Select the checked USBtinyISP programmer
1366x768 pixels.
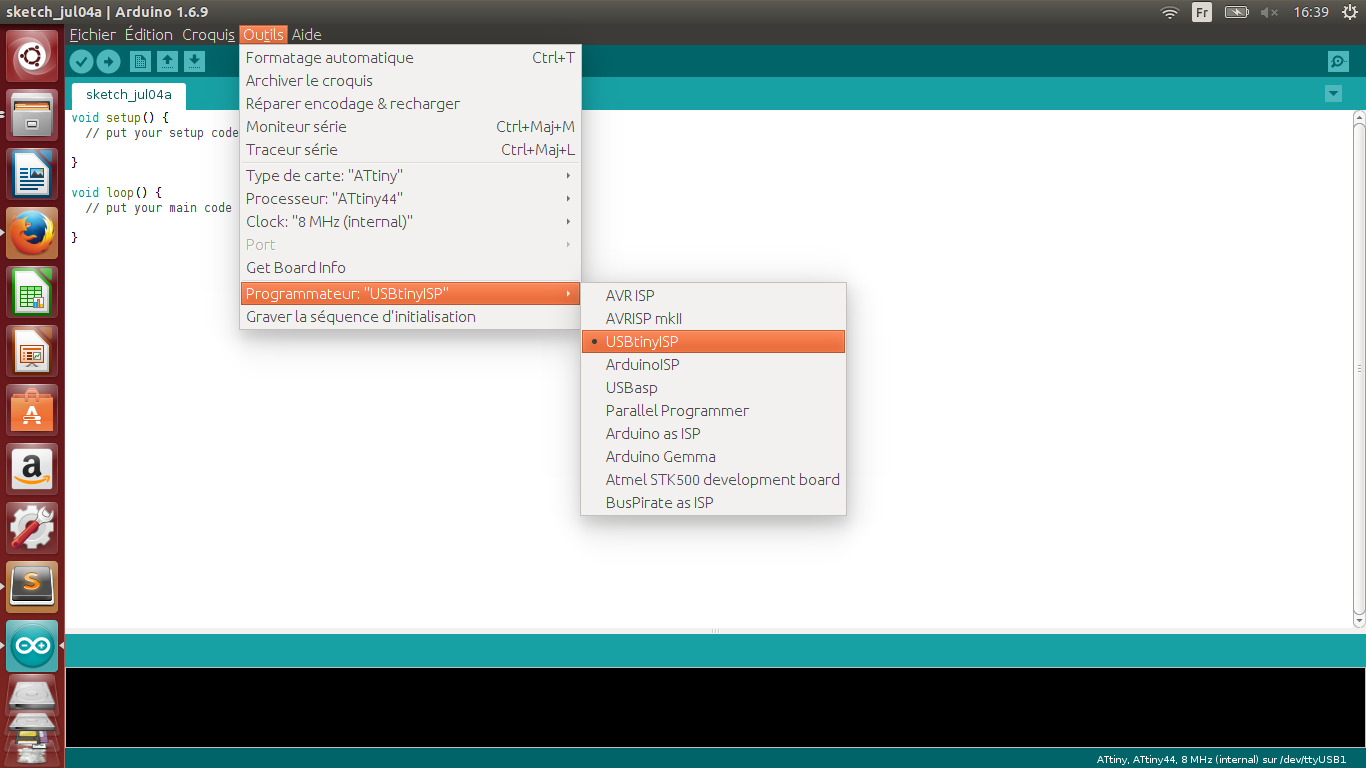coord(714,342)
